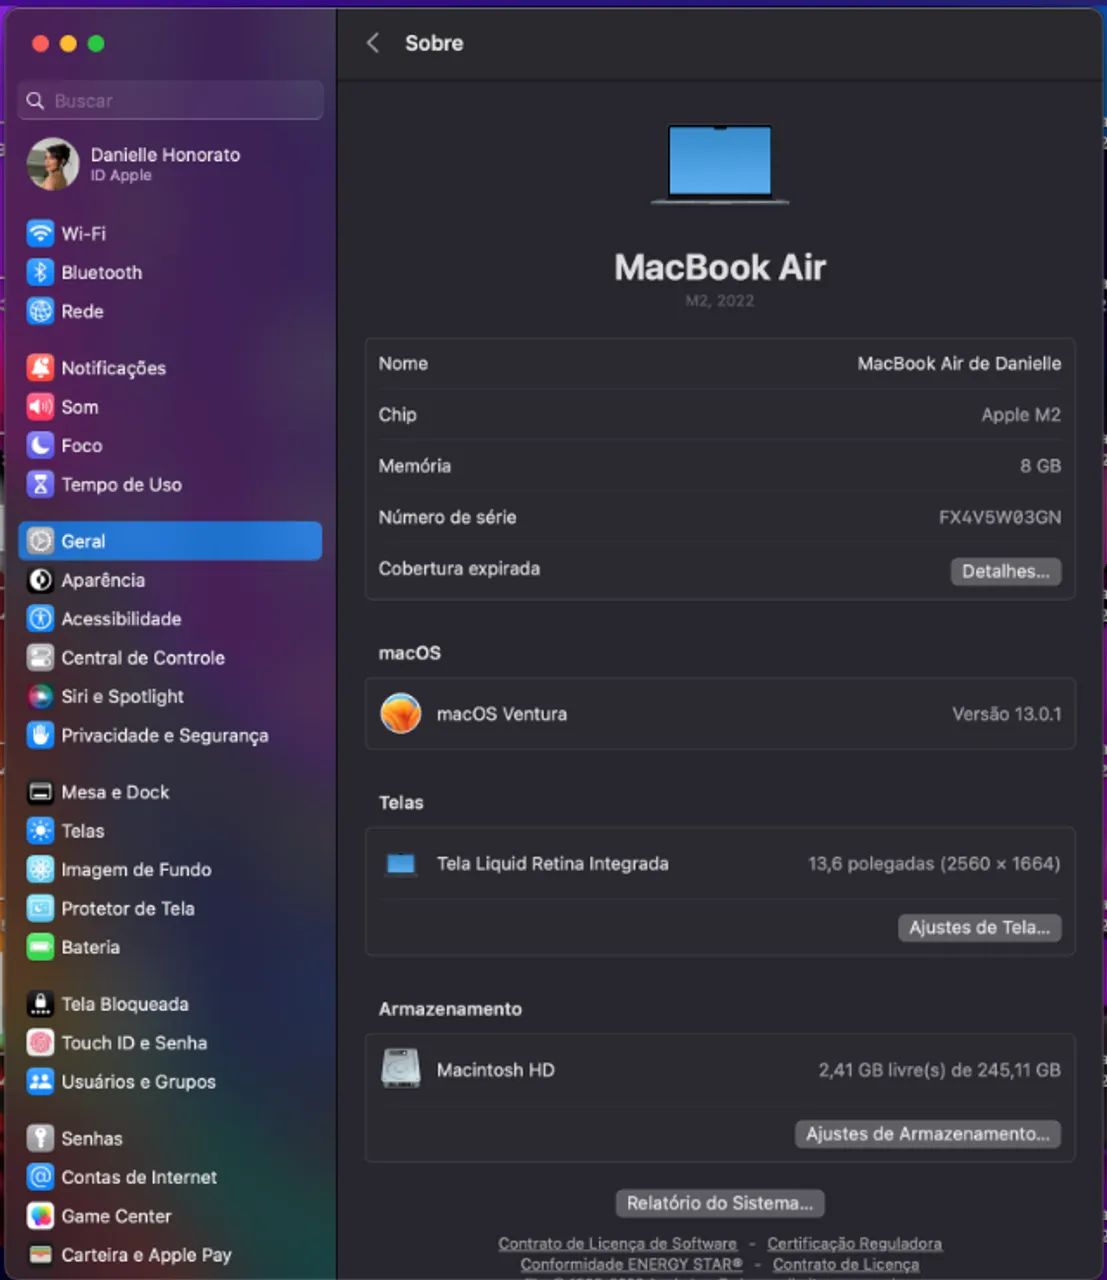1107x1280 pixels.
Task: Click the Macintosh HD drive icon
Action: [x=401, y=1069]
